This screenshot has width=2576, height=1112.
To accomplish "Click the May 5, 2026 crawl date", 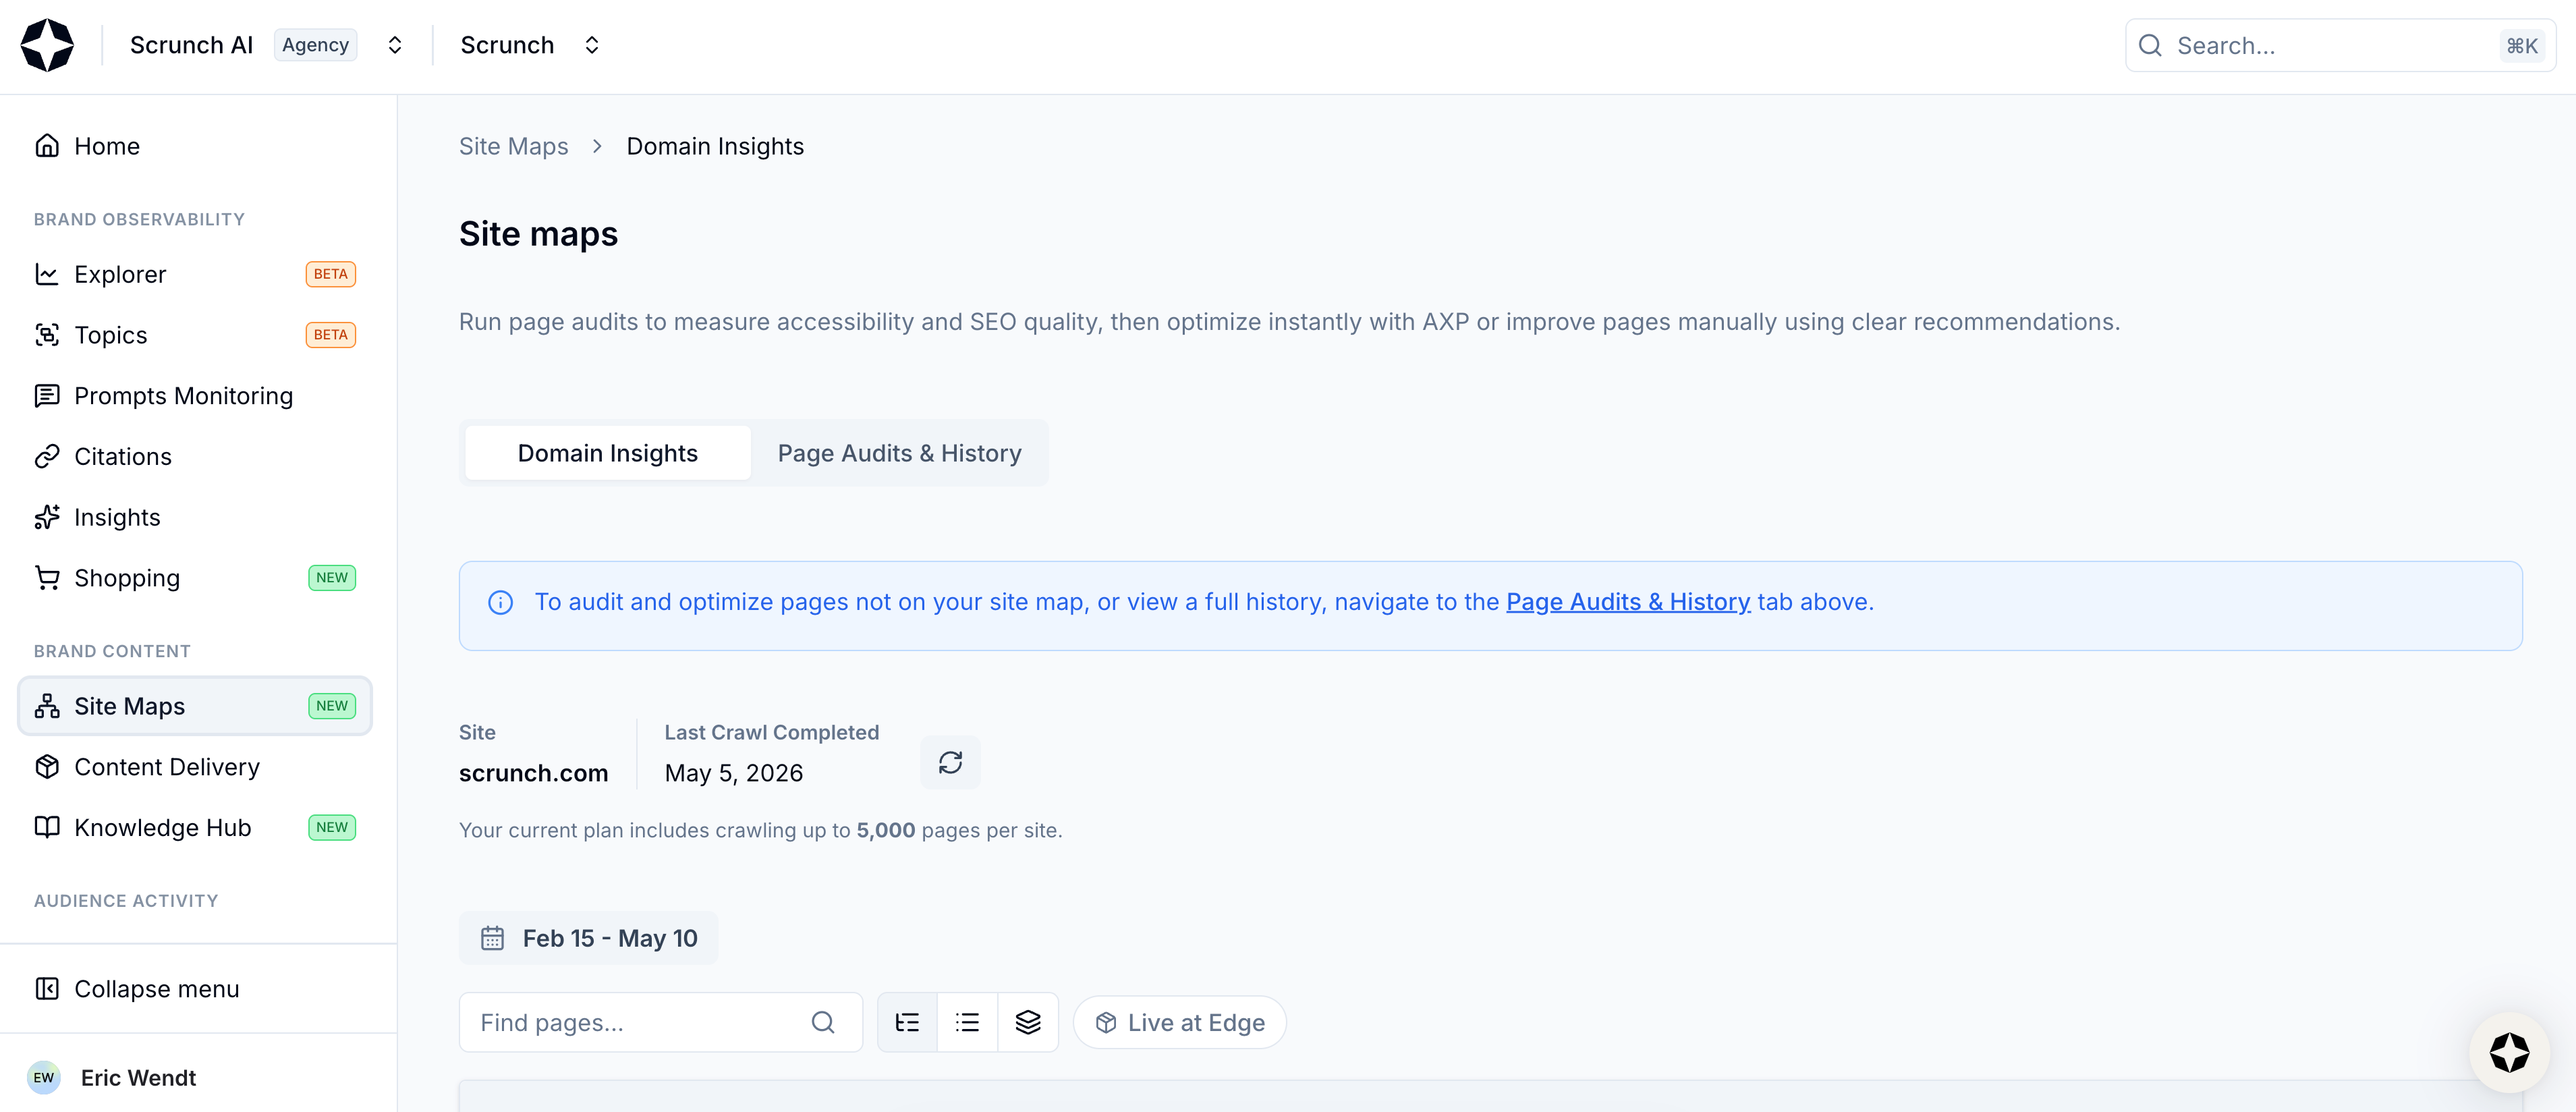I will (734, 773).
